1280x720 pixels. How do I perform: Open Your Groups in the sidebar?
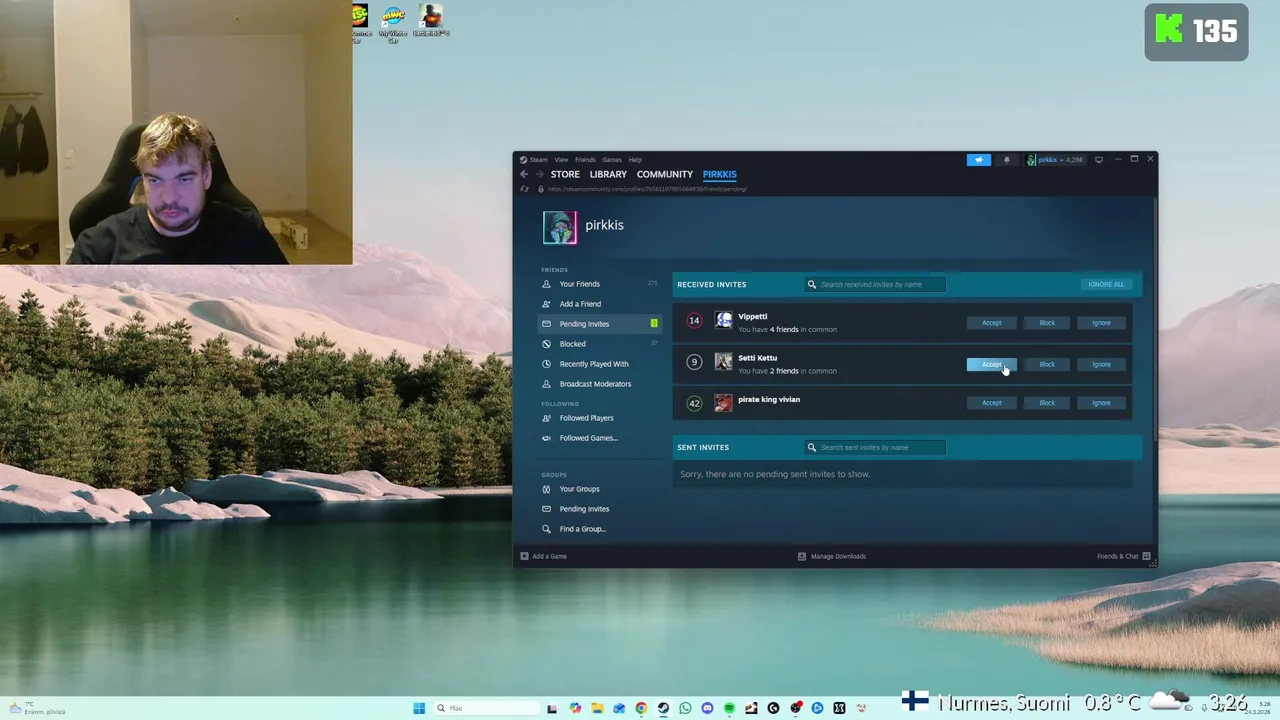(x=600, y=489)
